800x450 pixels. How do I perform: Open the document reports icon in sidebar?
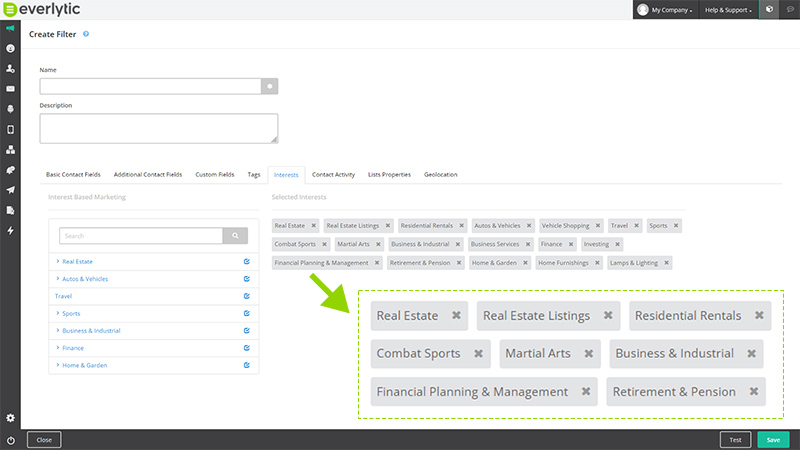pos(10,210)
